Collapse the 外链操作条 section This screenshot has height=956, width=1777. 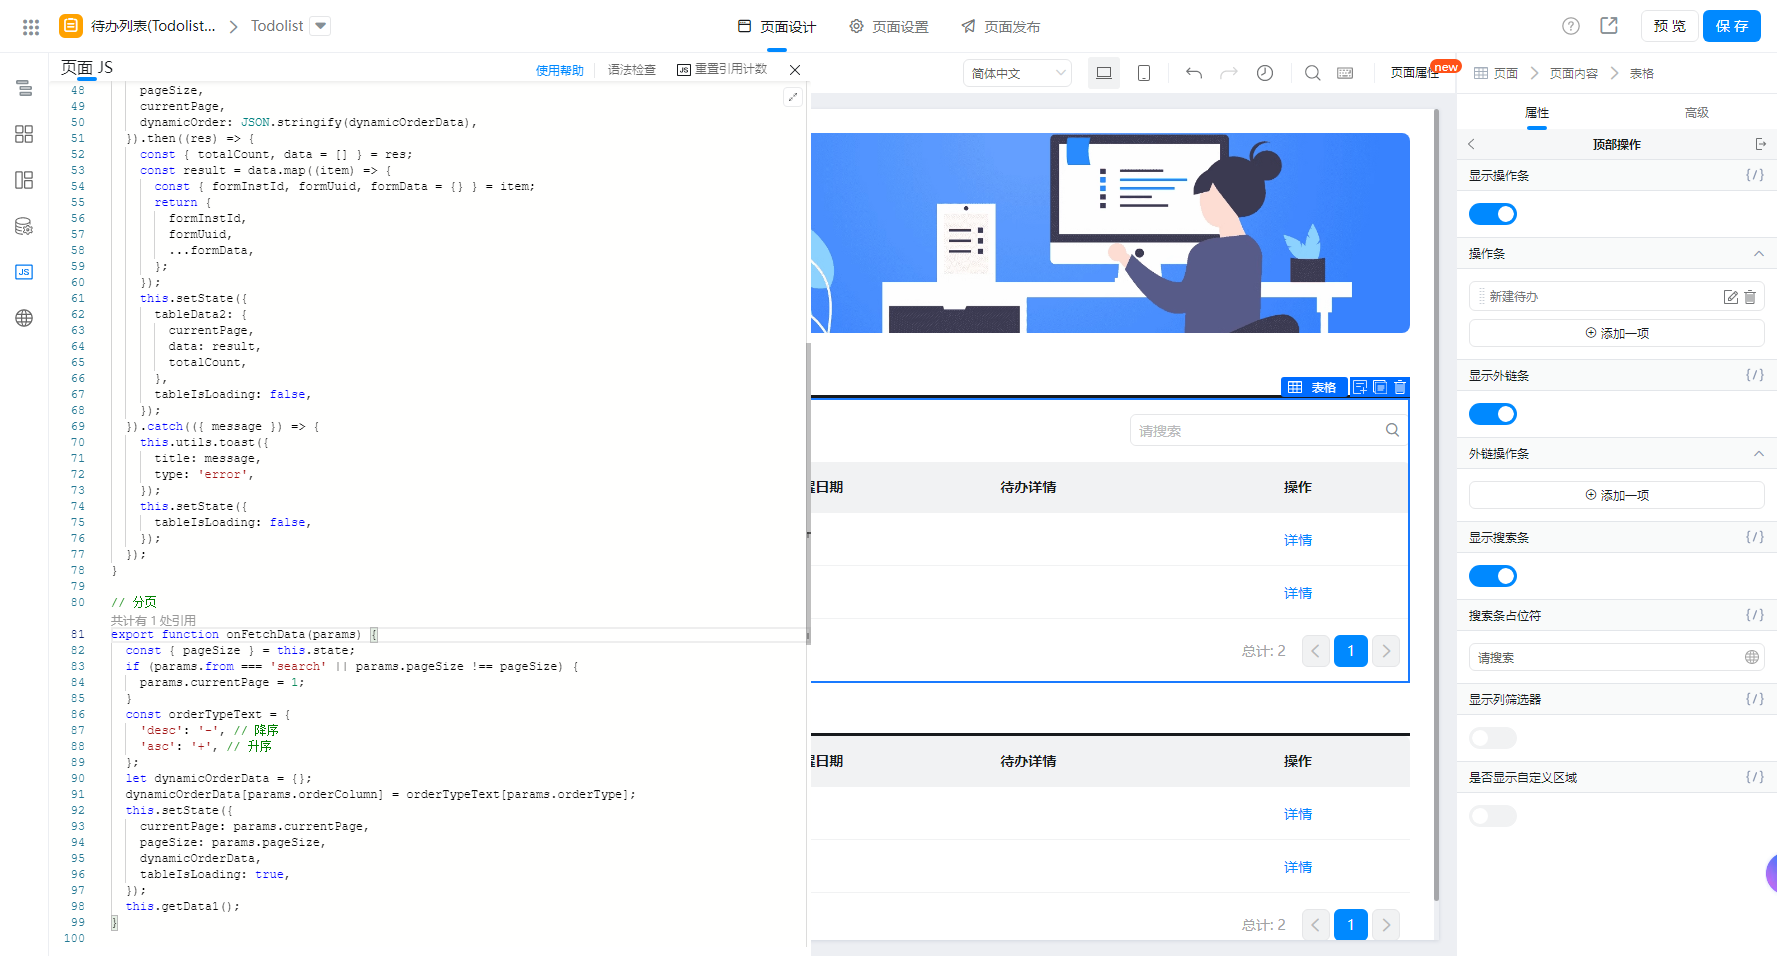pos(1759,454)
